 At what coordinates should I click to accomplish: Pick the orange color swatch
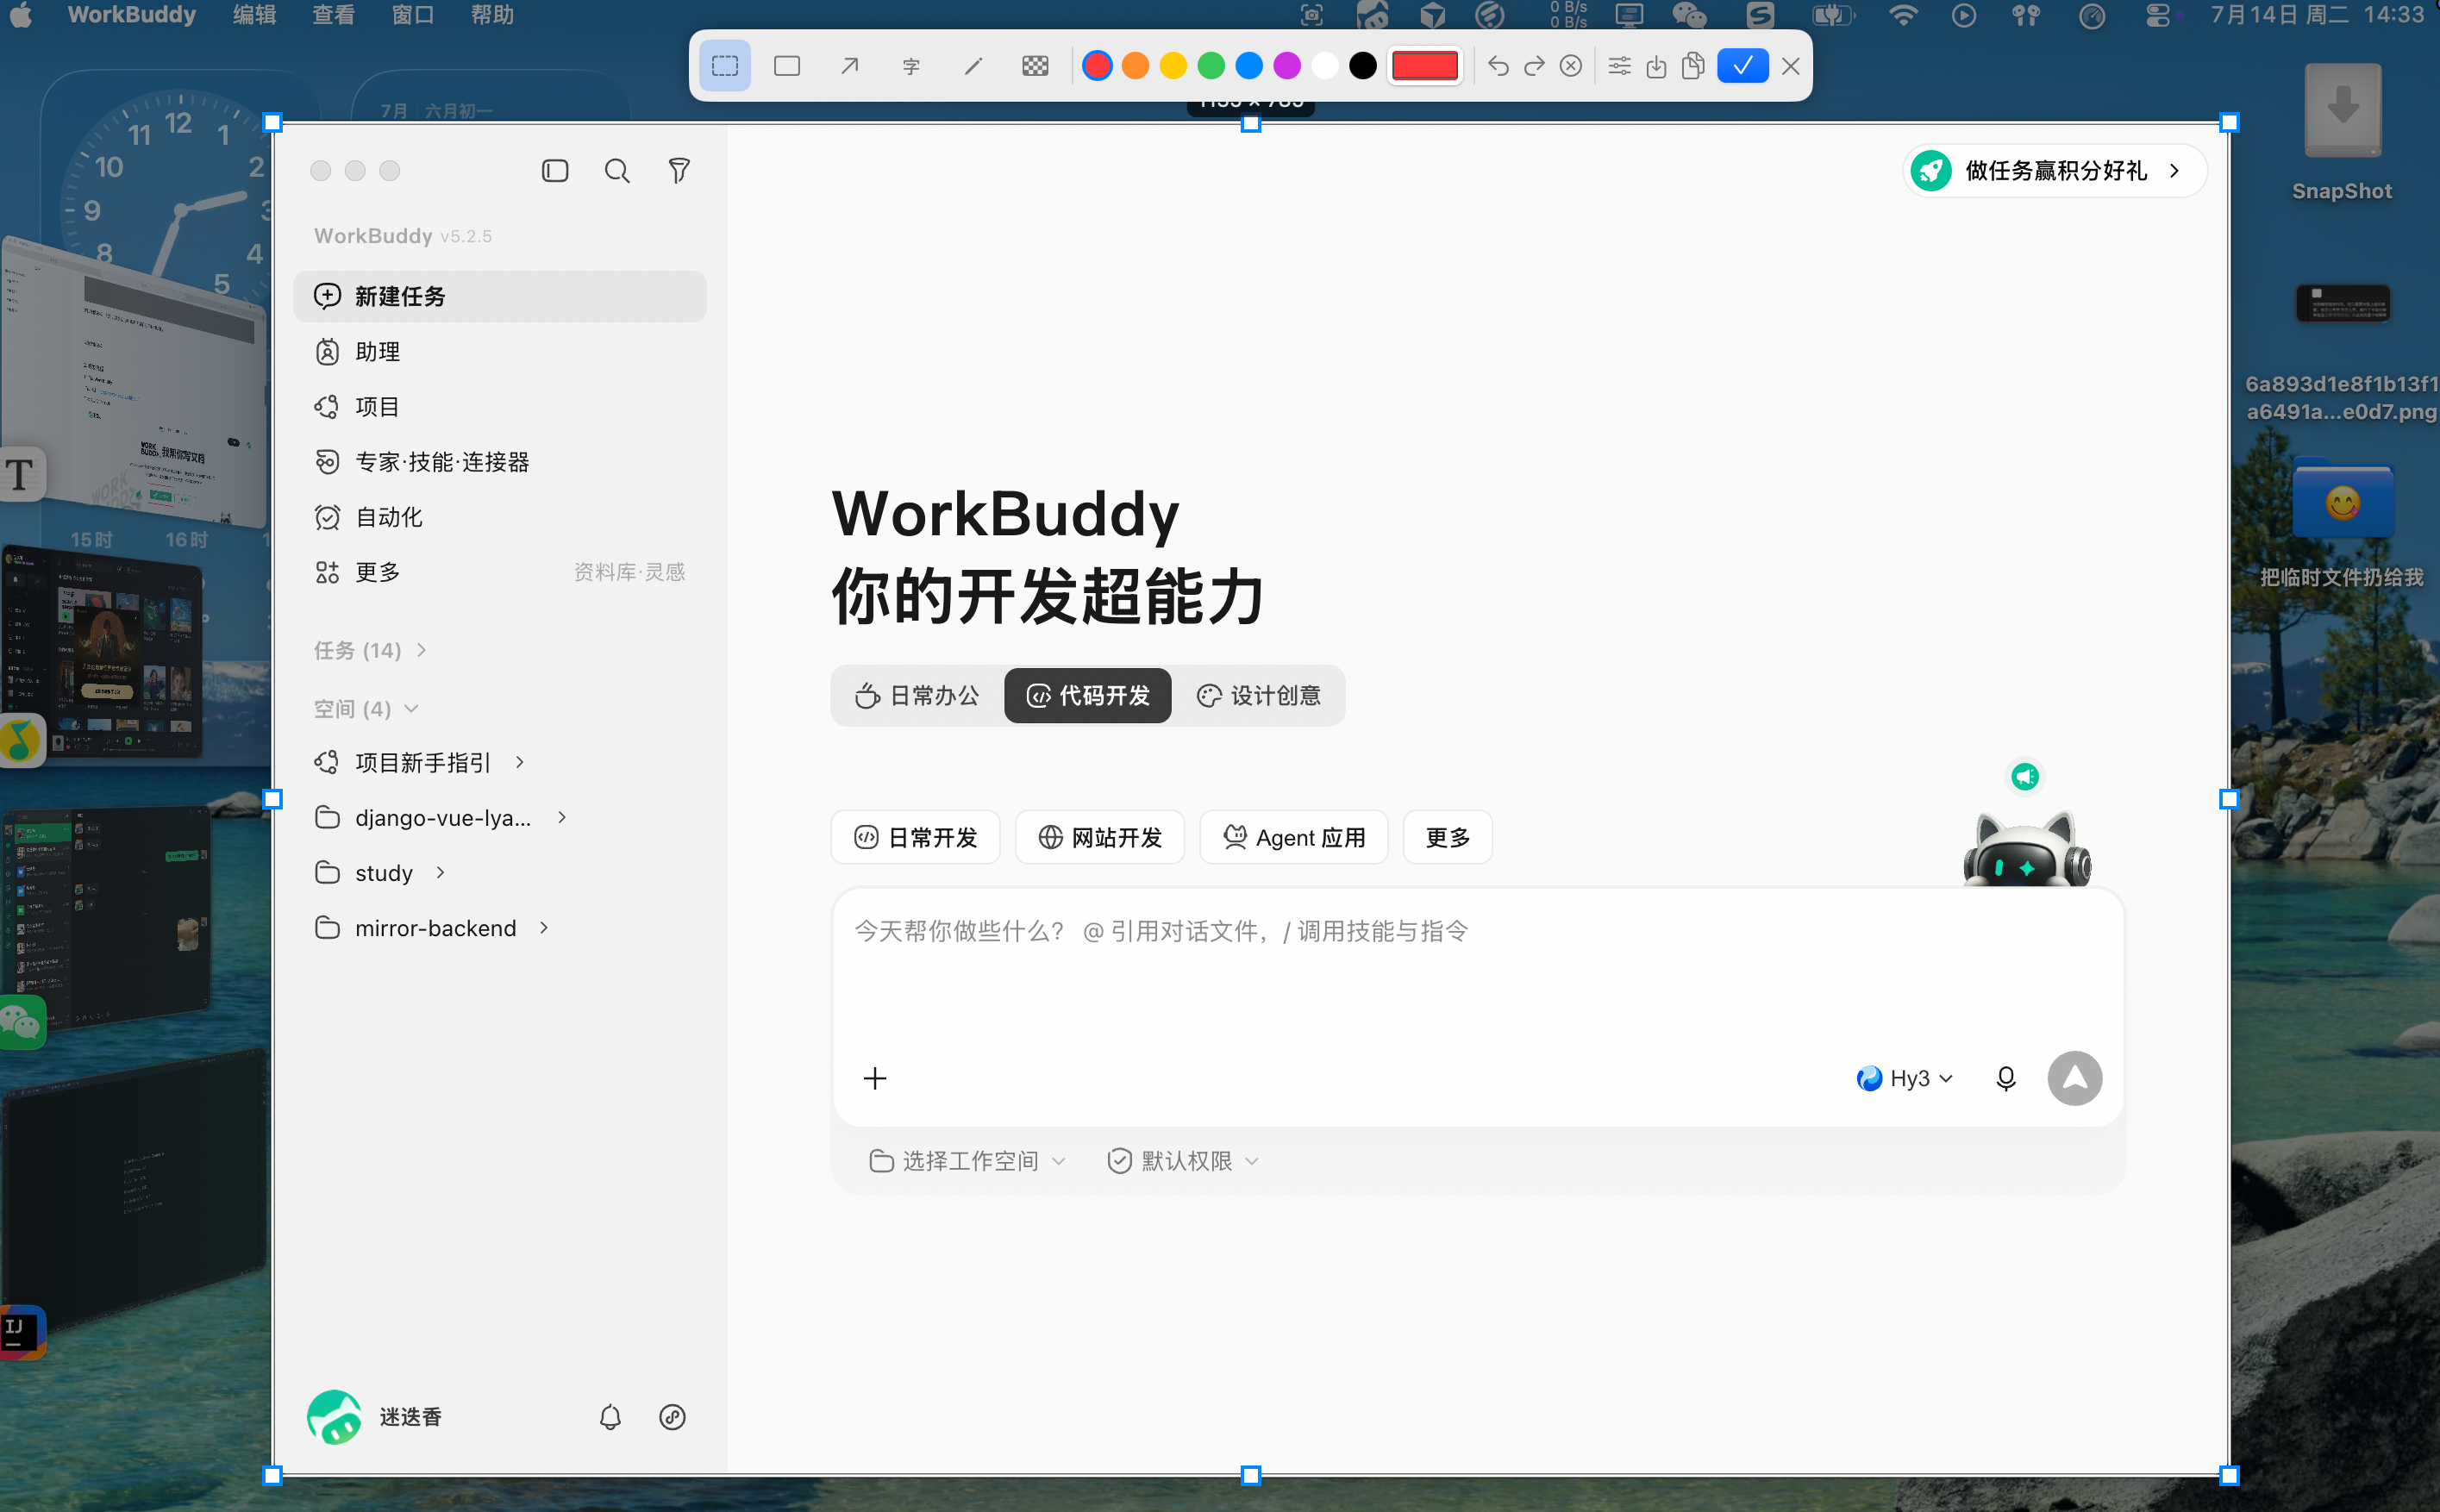pyautogui.click(x=1135, y=66)
